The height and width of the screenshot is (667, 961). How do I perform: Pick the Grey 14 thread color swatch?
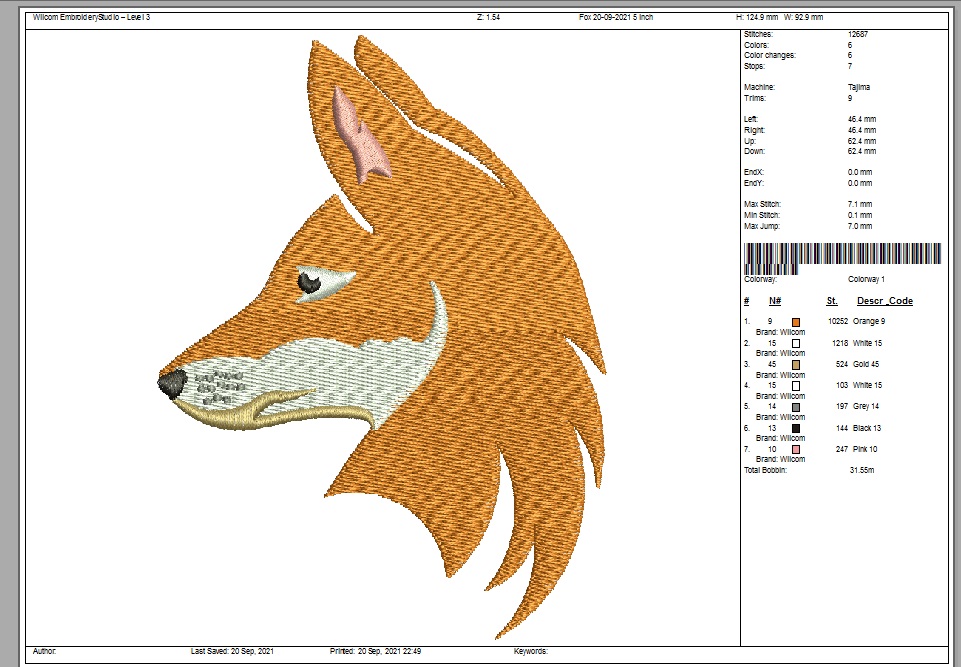point(796,407)
